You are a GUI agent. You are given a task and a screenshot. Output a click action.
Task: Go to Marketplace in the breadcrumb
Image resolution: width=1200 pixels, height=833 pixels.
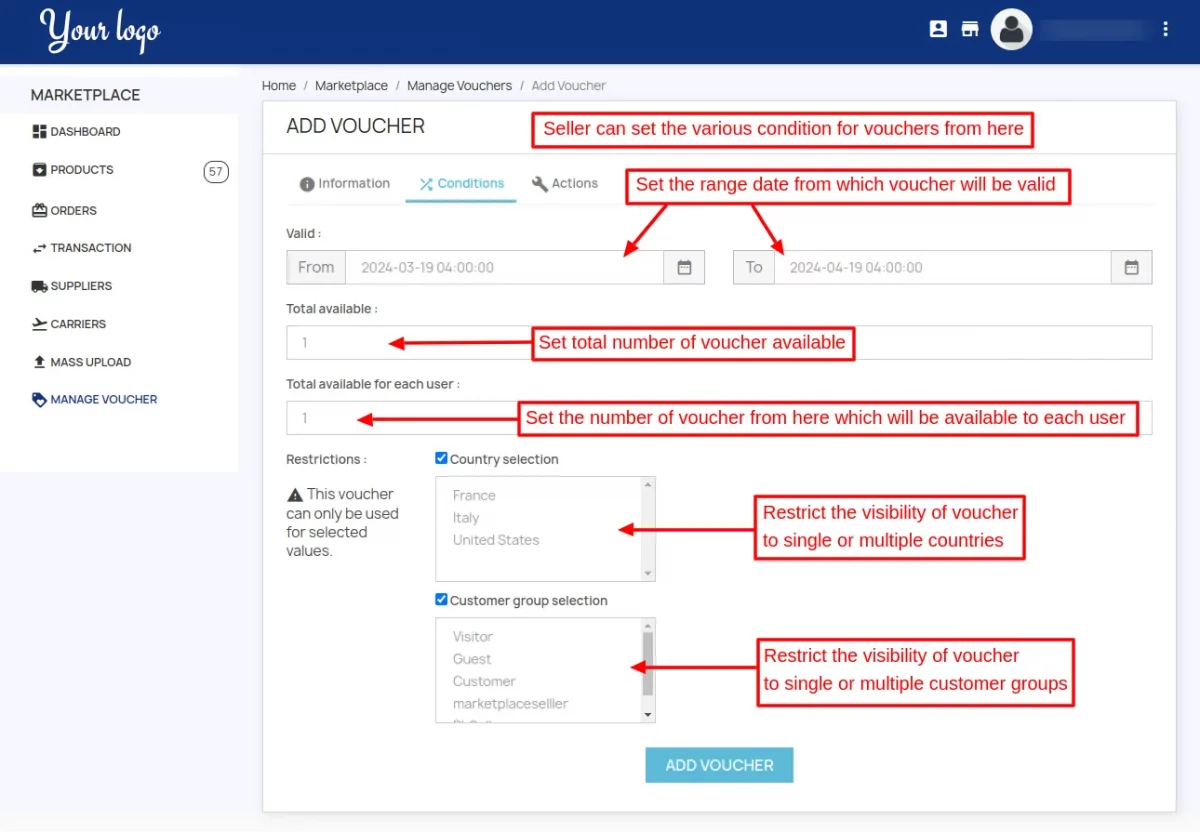click(351, 85)
